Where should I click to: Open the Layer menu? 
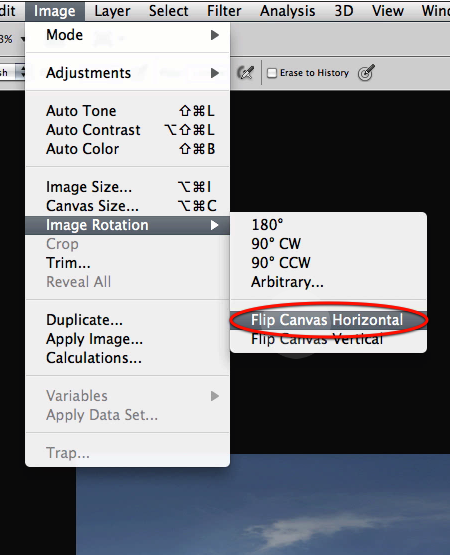pos(112,11)
